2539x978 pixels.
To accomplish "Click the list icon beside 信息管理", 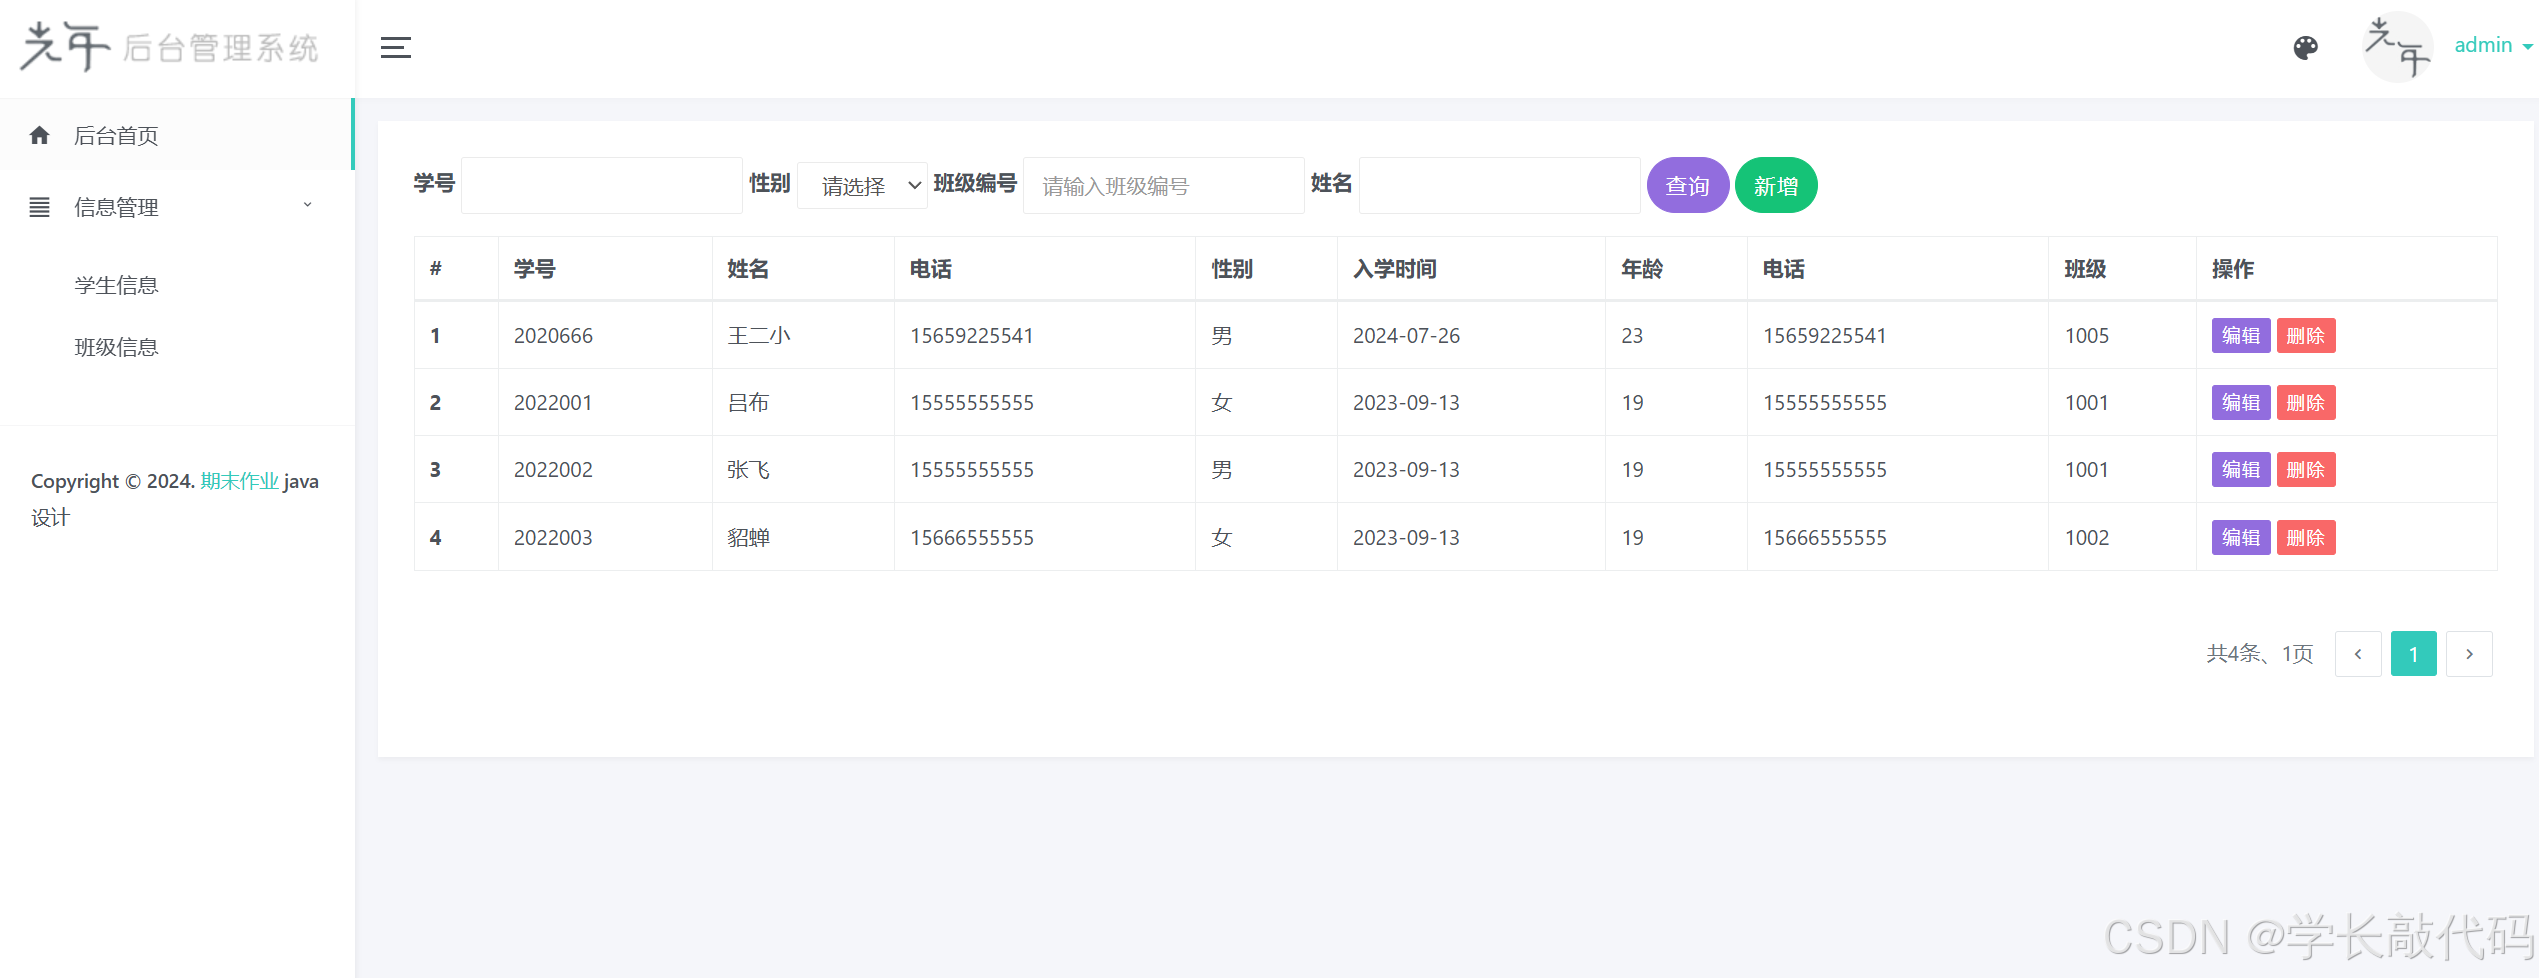I will (40, 207).
